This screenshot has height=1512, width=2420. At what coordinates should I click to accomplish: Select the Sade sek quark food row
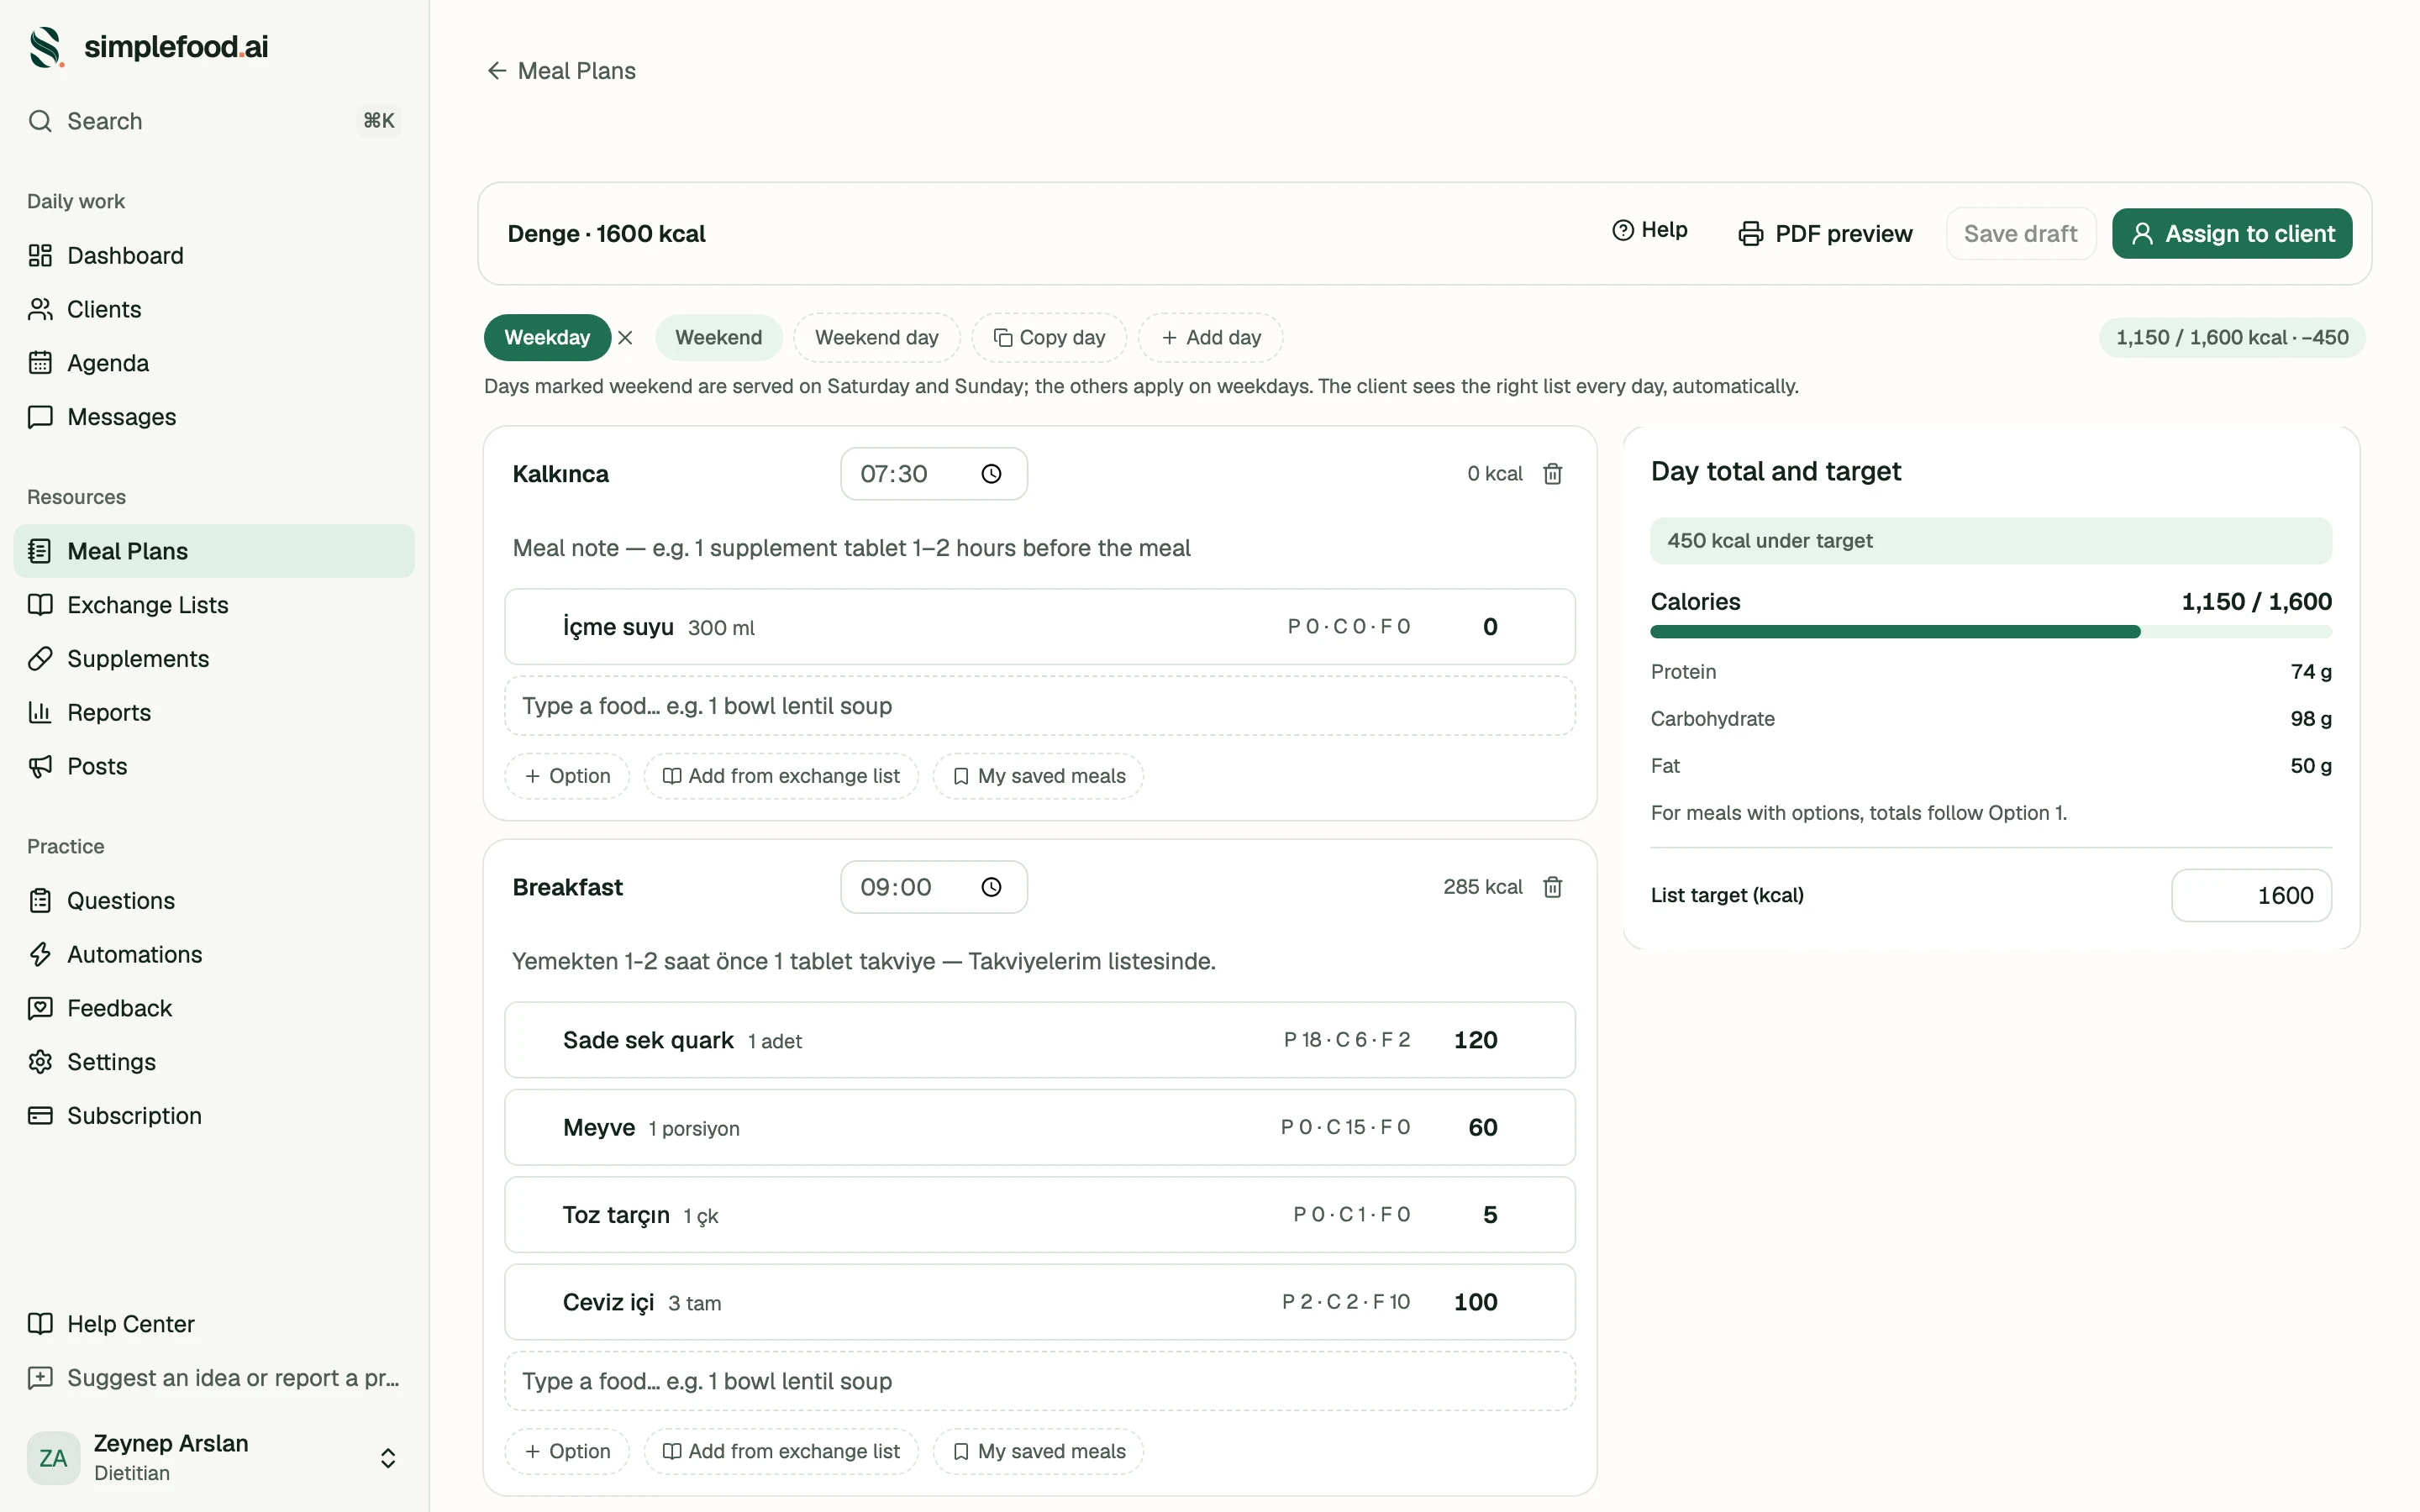(1039, 1040)
